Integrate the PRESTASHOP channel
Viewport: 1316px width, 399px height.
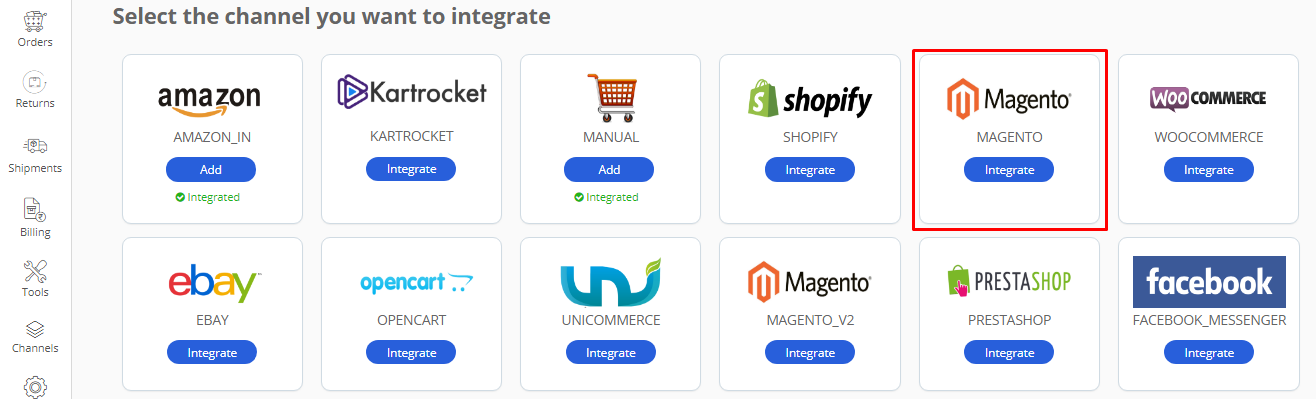pos(1009,353)
